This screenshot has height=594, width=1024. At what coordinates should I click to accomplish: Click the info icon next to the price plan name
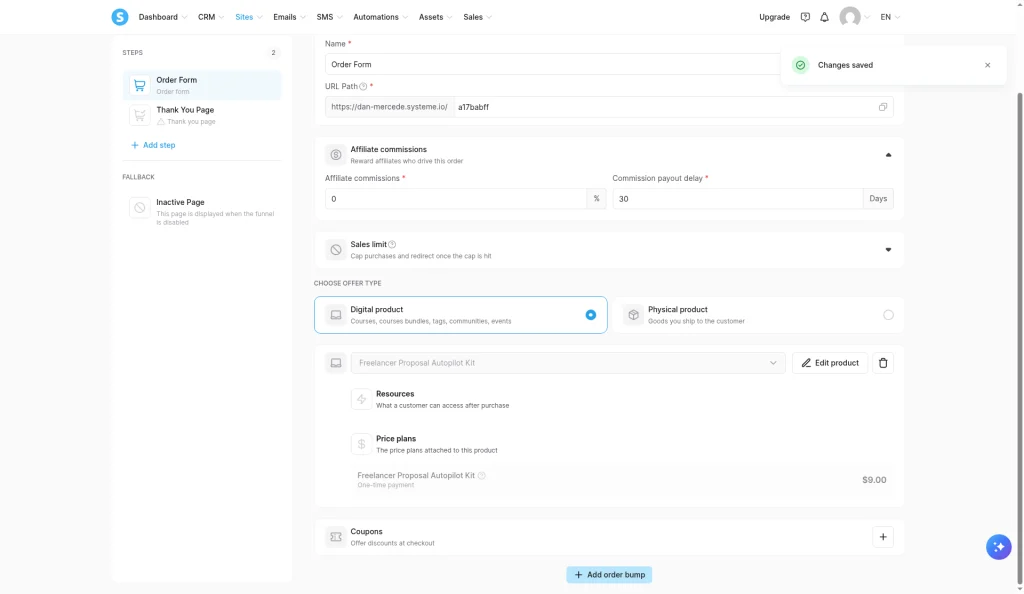click(x=481, y=475)
